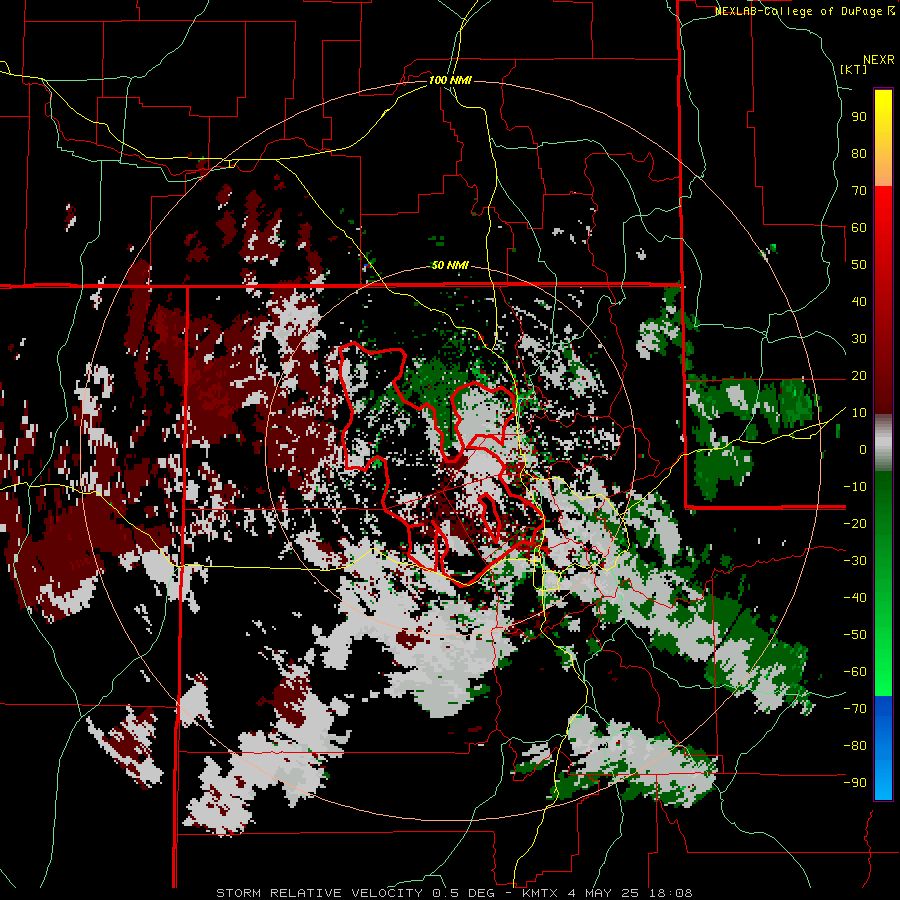900x900 pixels.
Task: Click the NEXR label above color bar
Action: pos(878,60)
